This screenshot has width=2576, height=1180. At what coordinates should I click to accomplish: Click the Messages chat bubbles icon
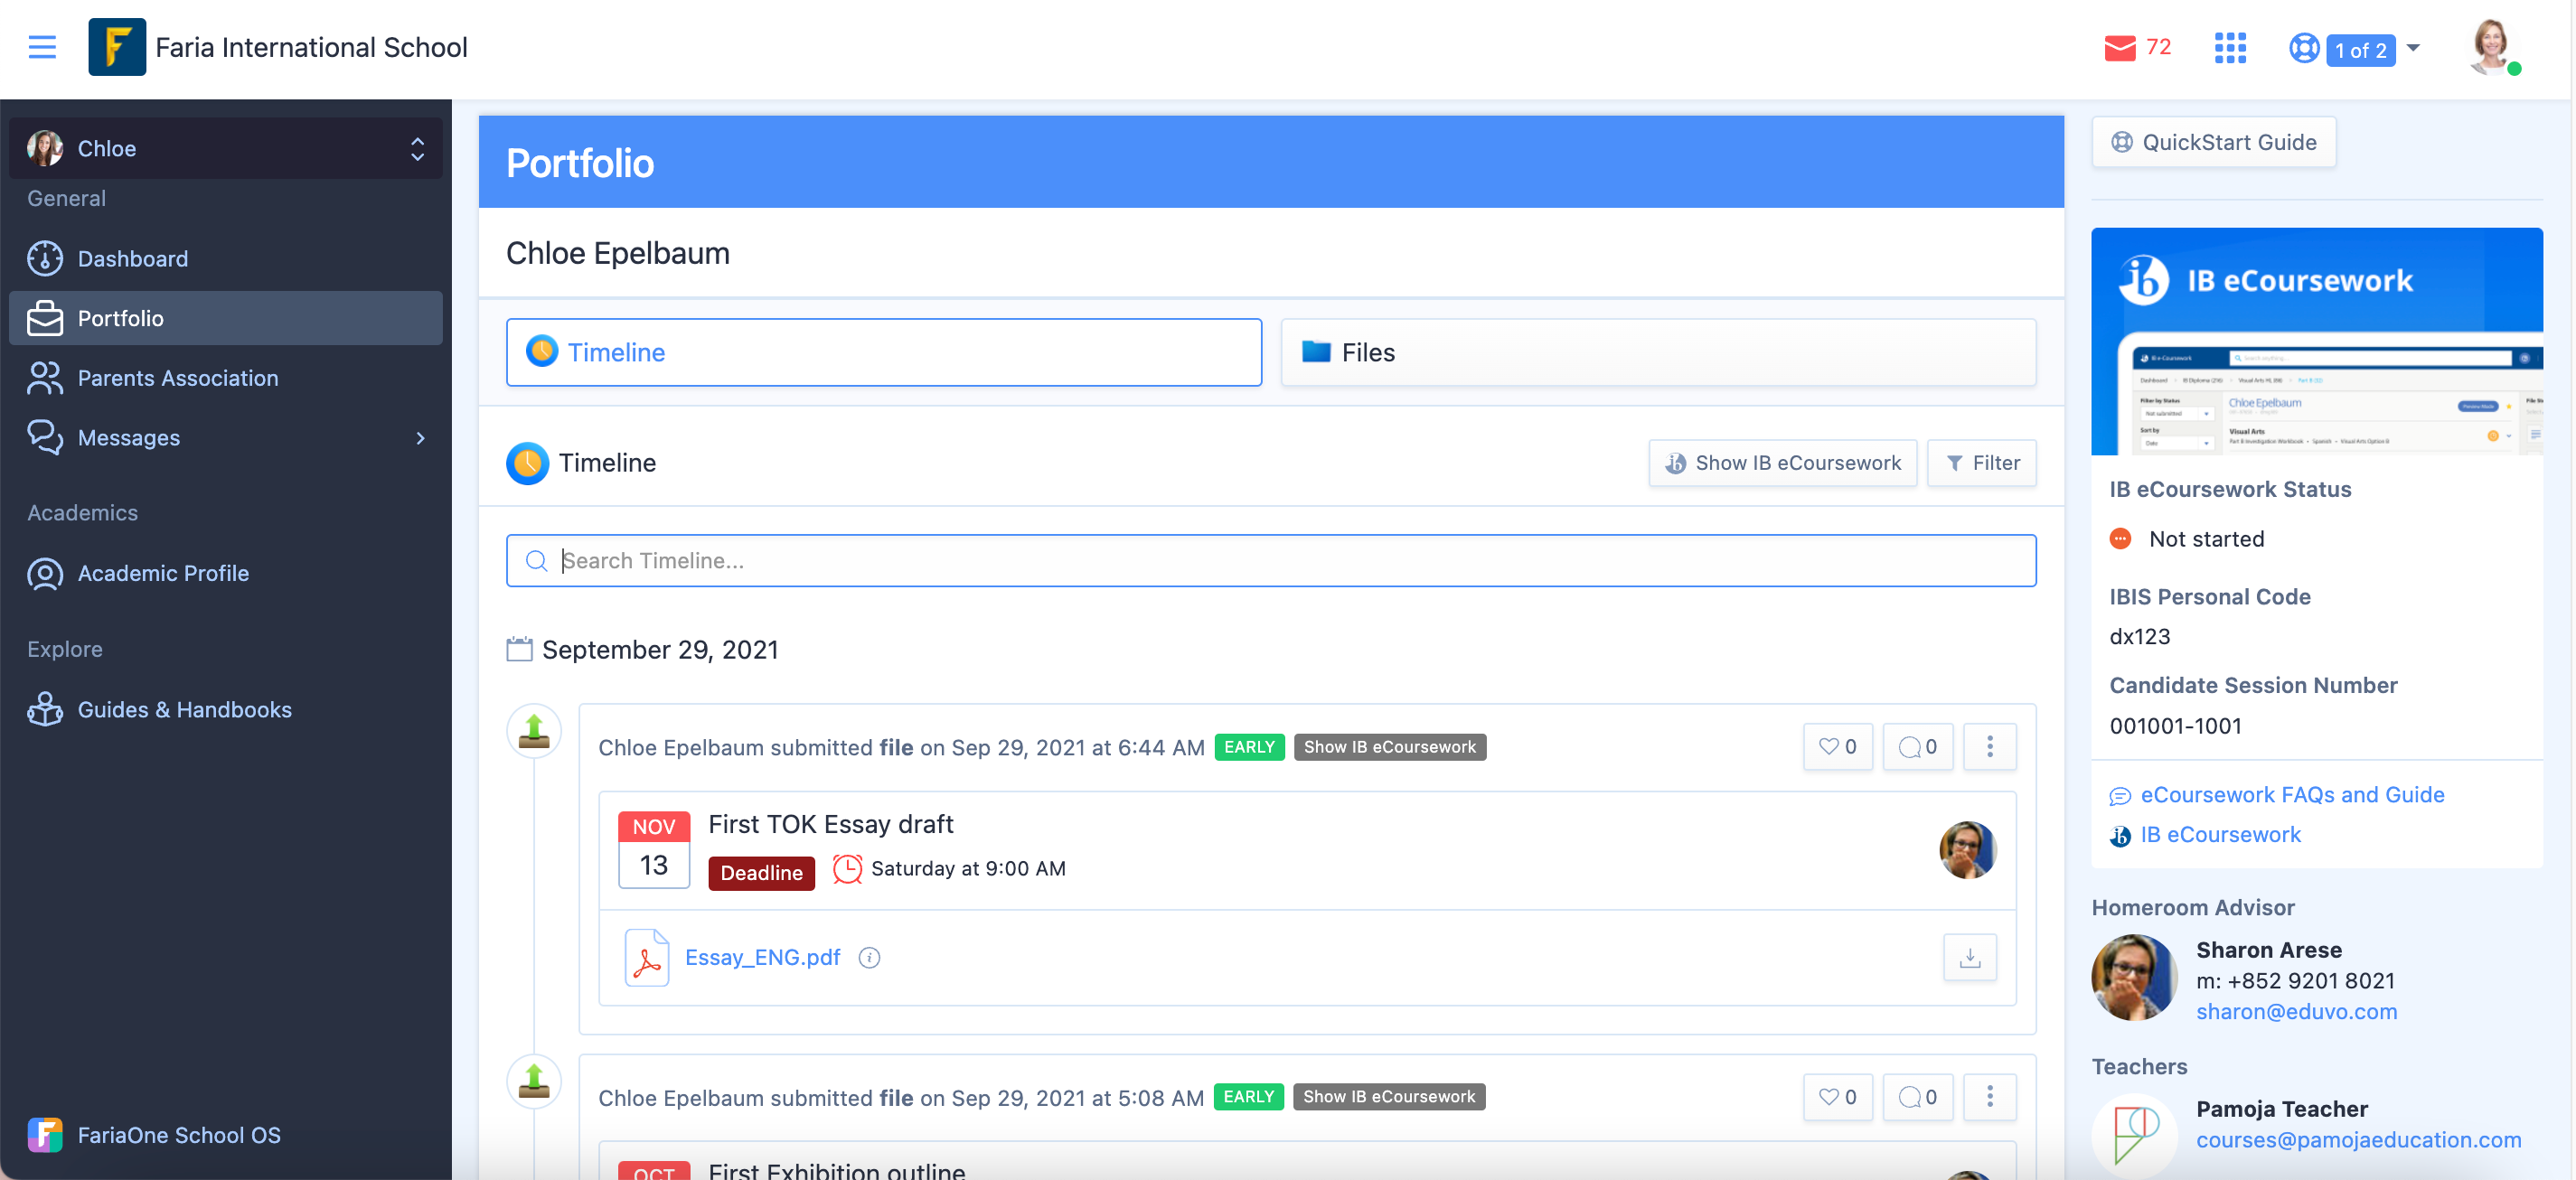pyautogui.click(x=45, y=438)
